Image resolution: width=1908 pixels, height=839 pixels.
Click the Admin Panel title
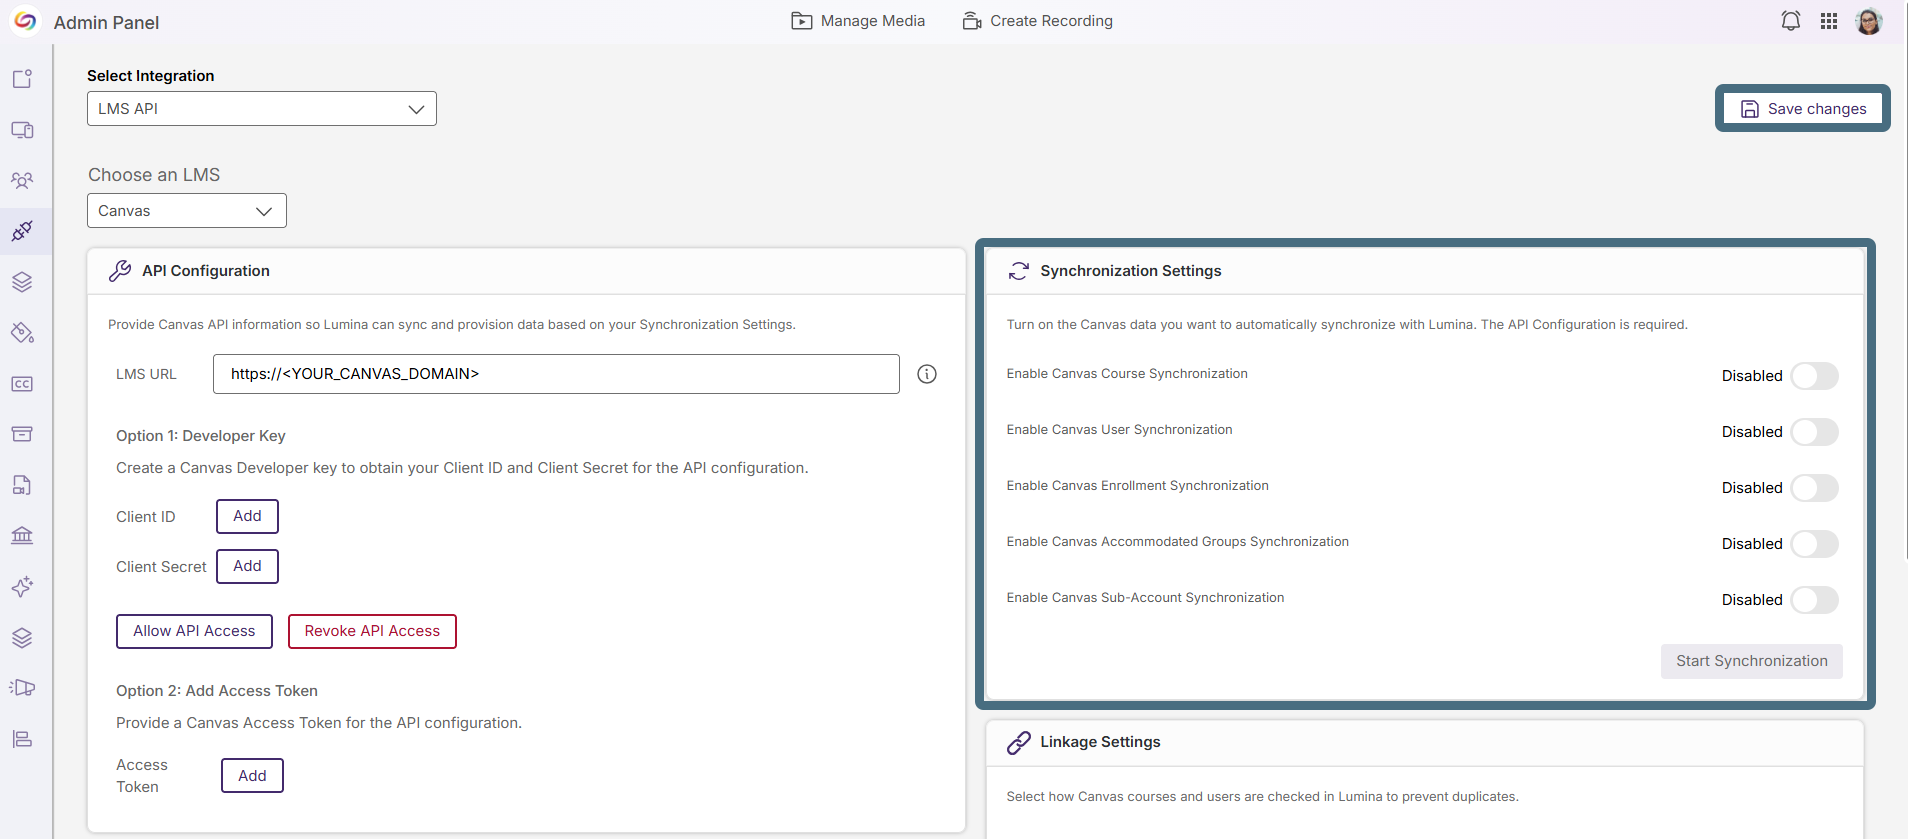coord(106,22)
